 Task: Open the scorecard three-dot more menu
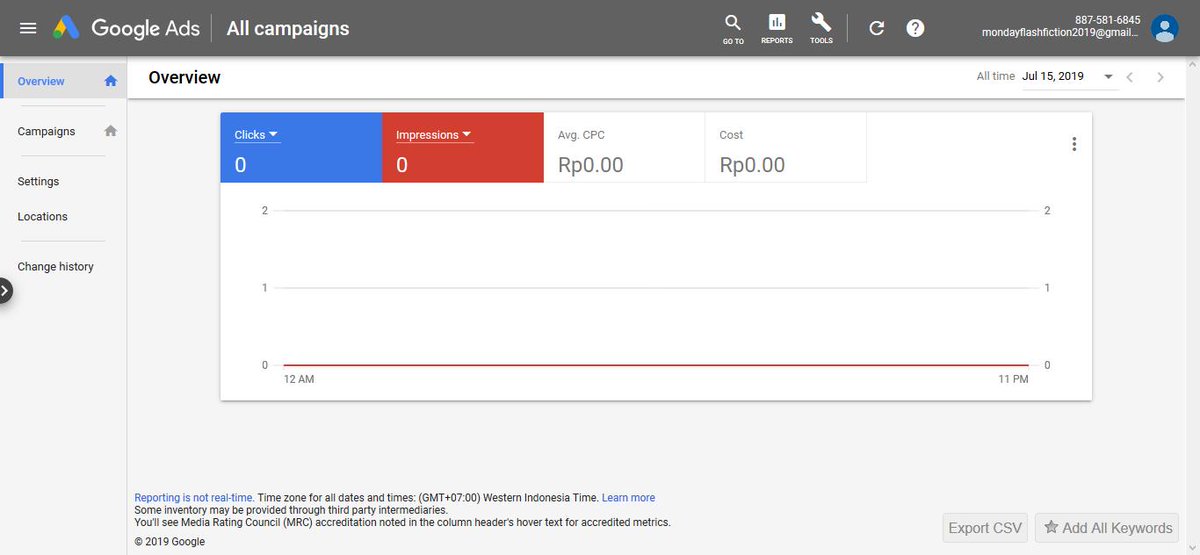click(x=1074, y=144)
